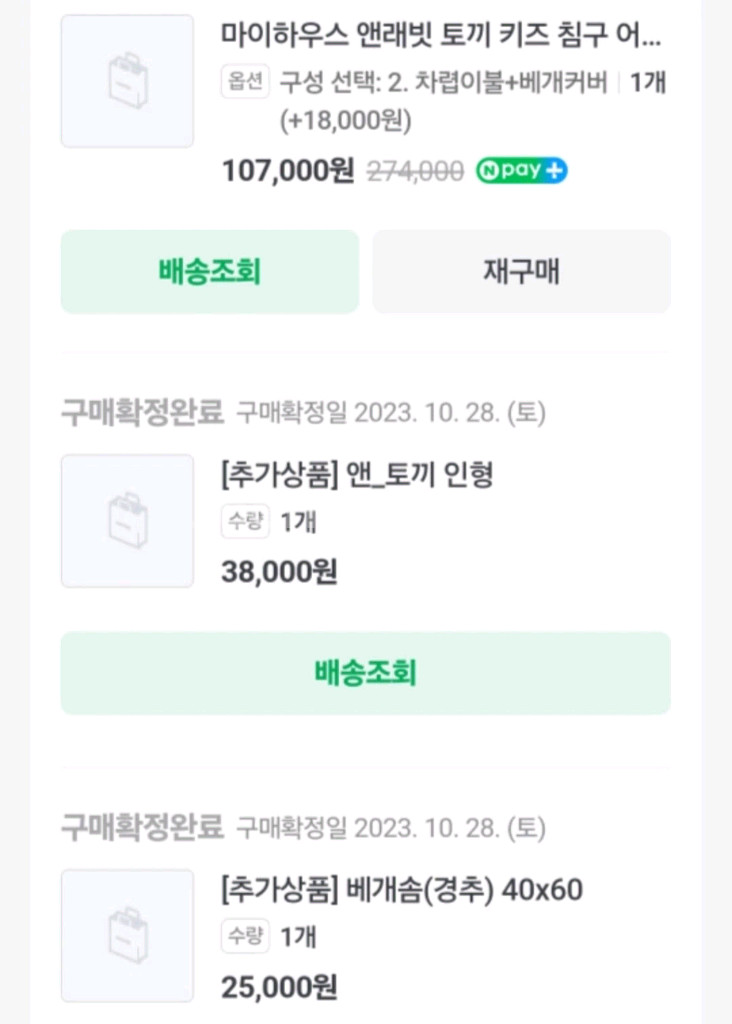Tap the 38,000원 price

point(279,572)
